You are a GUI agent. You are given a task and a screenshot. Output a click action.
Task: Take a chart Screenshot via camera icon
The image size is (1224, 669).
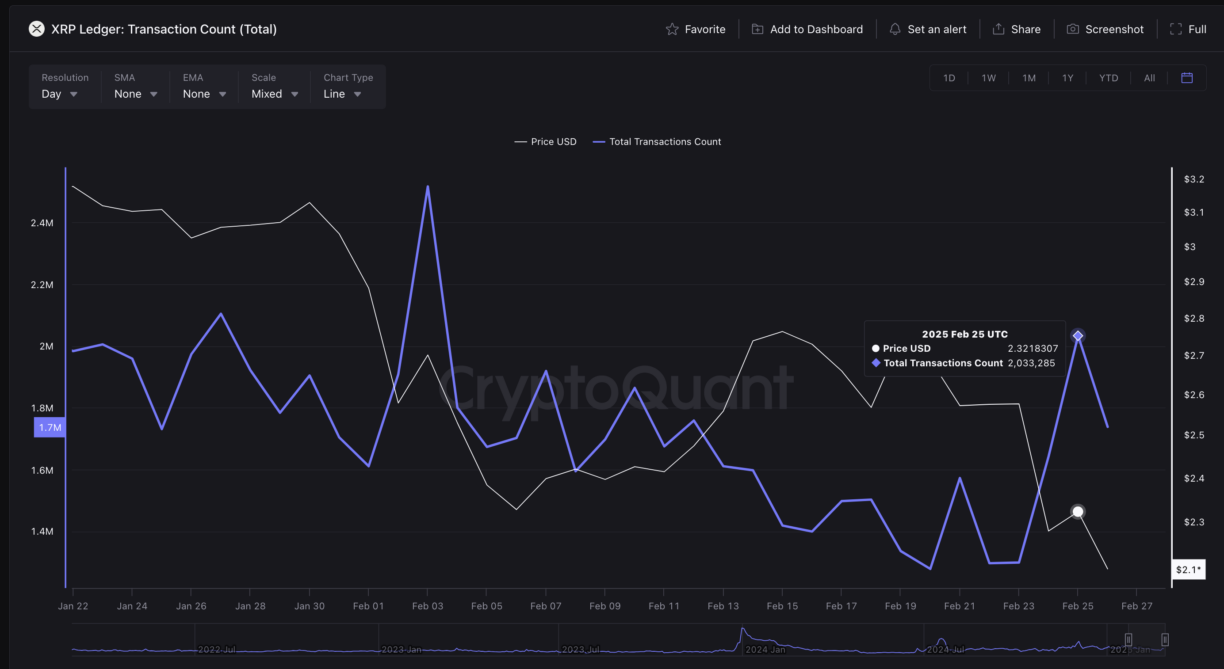[1072, 29]
